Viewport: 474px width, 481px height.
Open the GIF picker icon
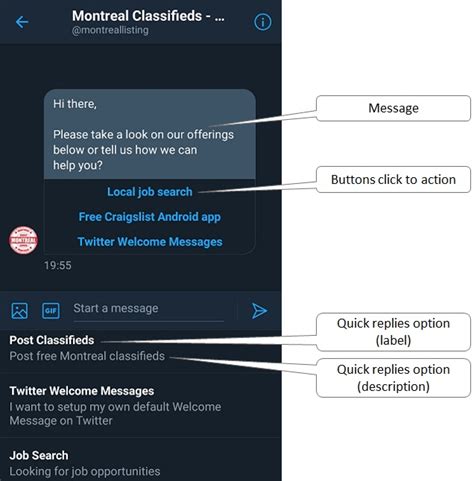point(51,311)
